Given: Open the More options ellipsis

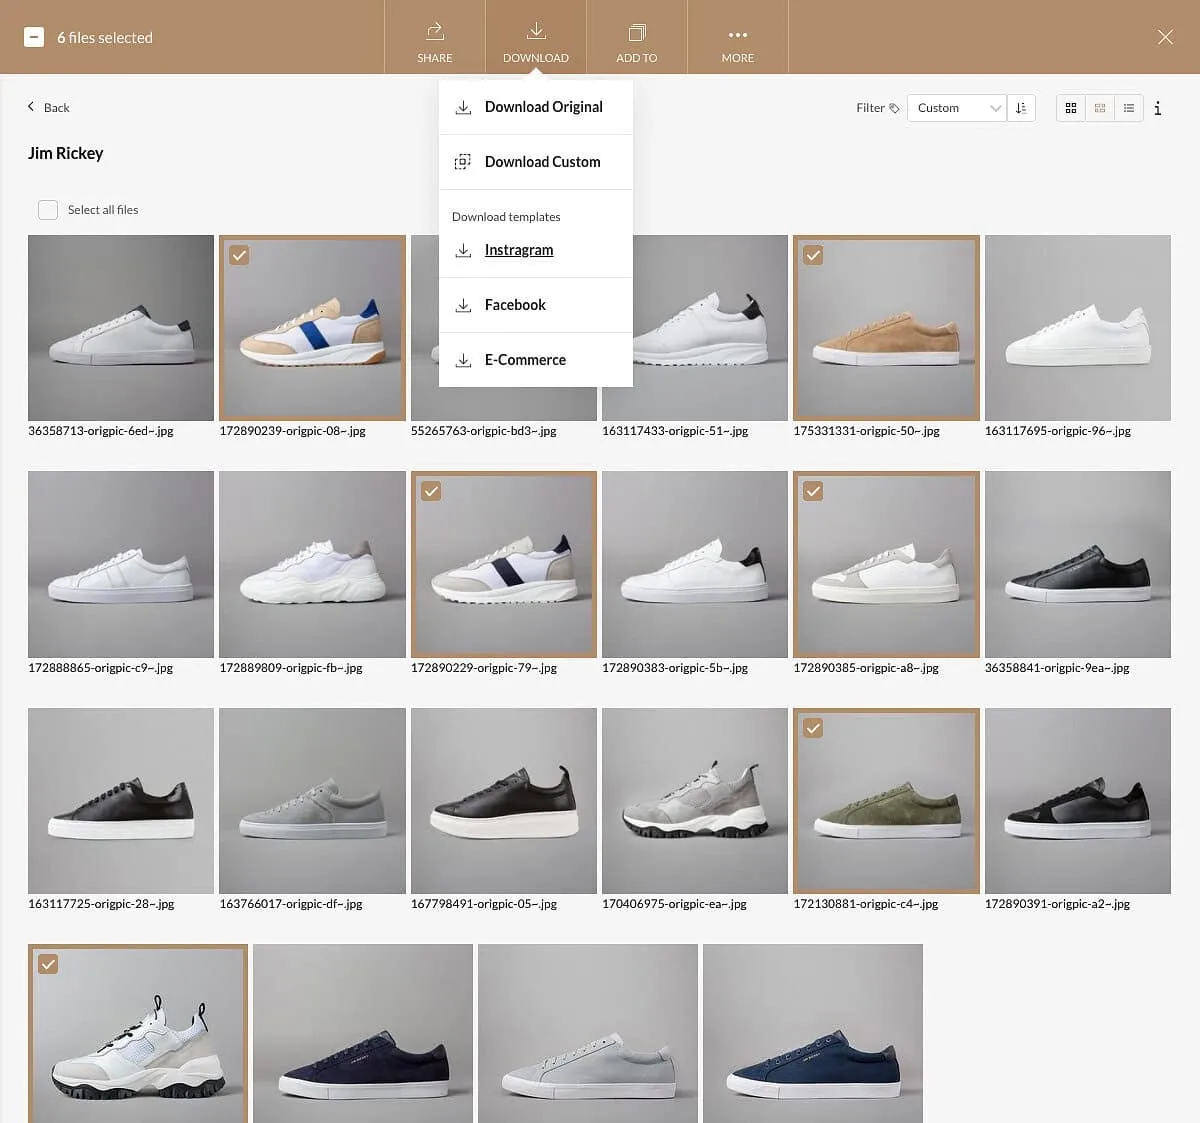Looking at the screenshot, I should pos(738,34).
